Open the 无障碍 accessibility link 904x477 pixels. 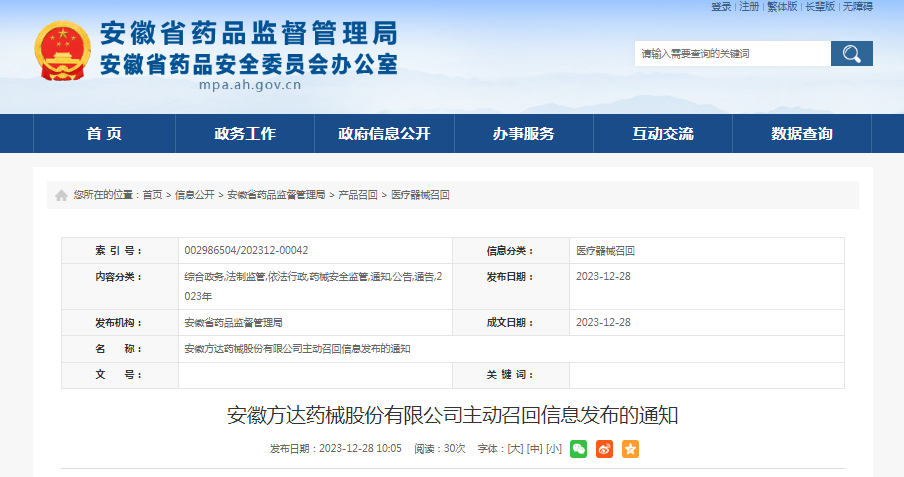(x=858, y=6)
